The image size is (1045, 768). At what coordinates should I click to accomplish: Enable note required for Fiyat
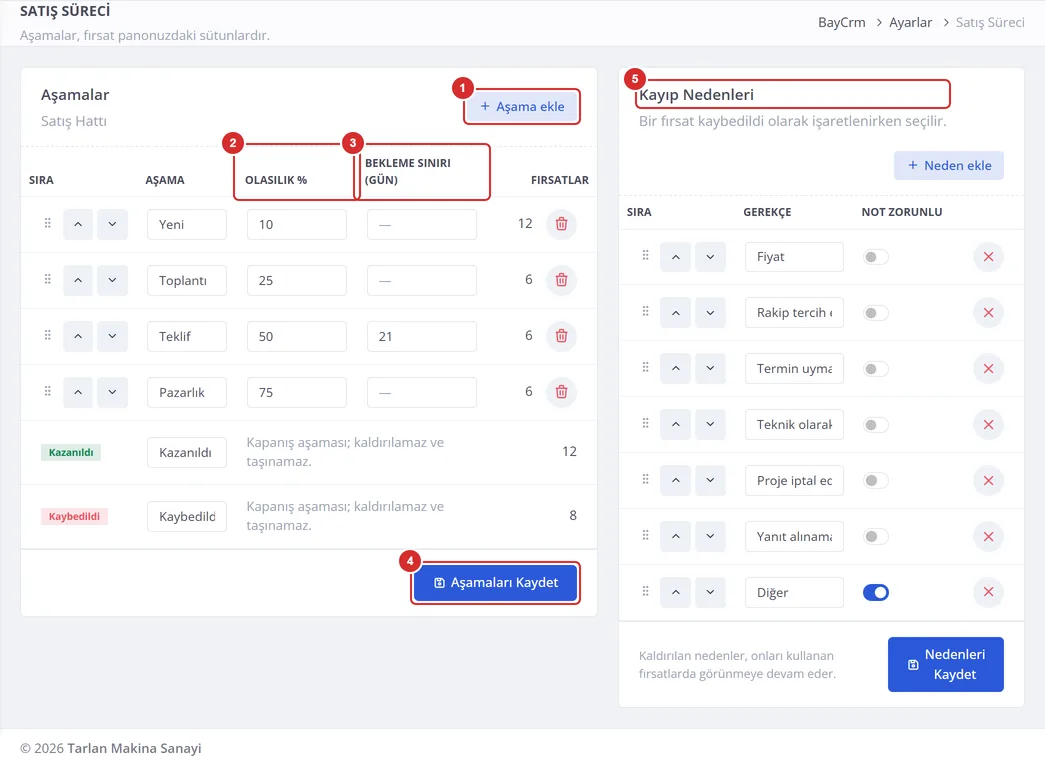tap(876, 257)
